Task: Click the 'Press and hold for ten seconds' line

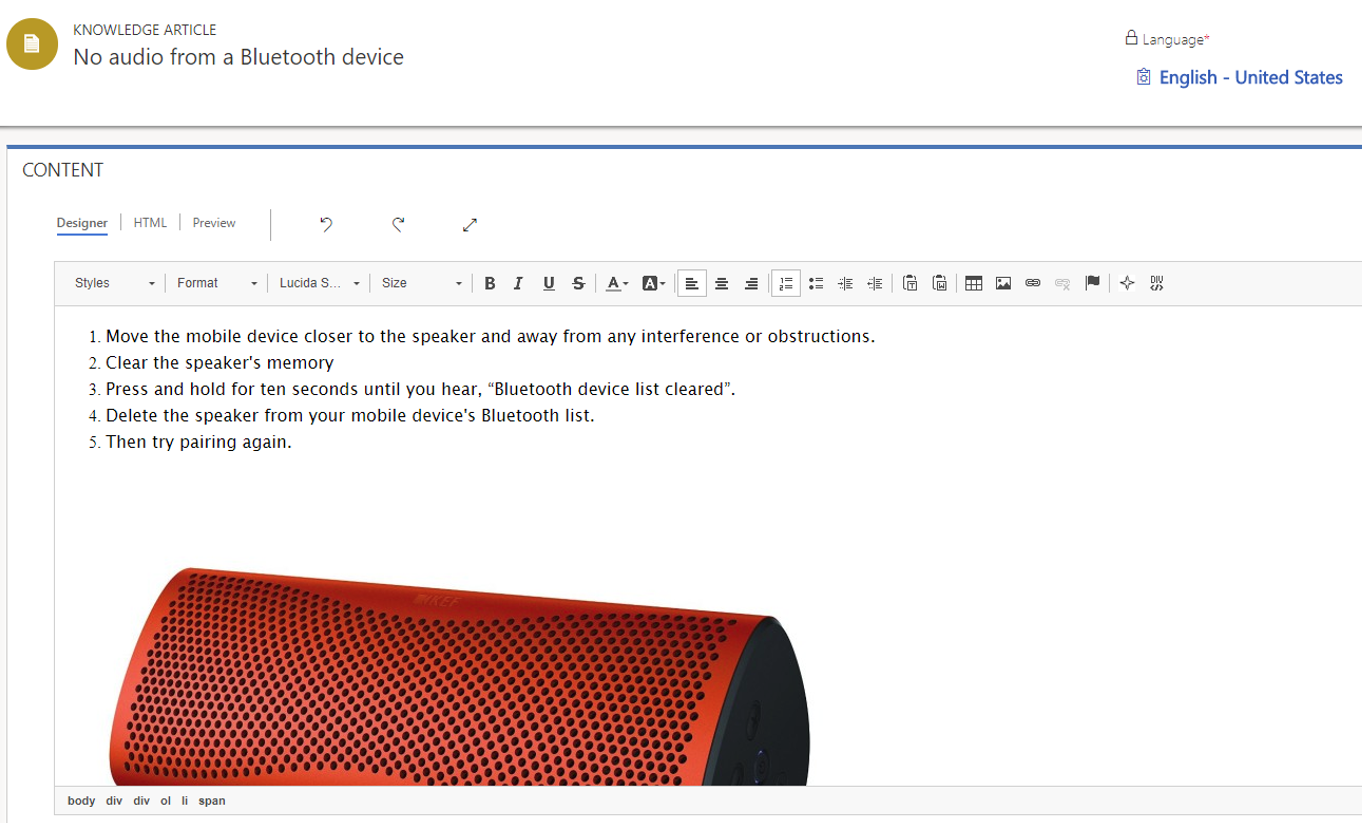Action: click(x=420, y=389)
